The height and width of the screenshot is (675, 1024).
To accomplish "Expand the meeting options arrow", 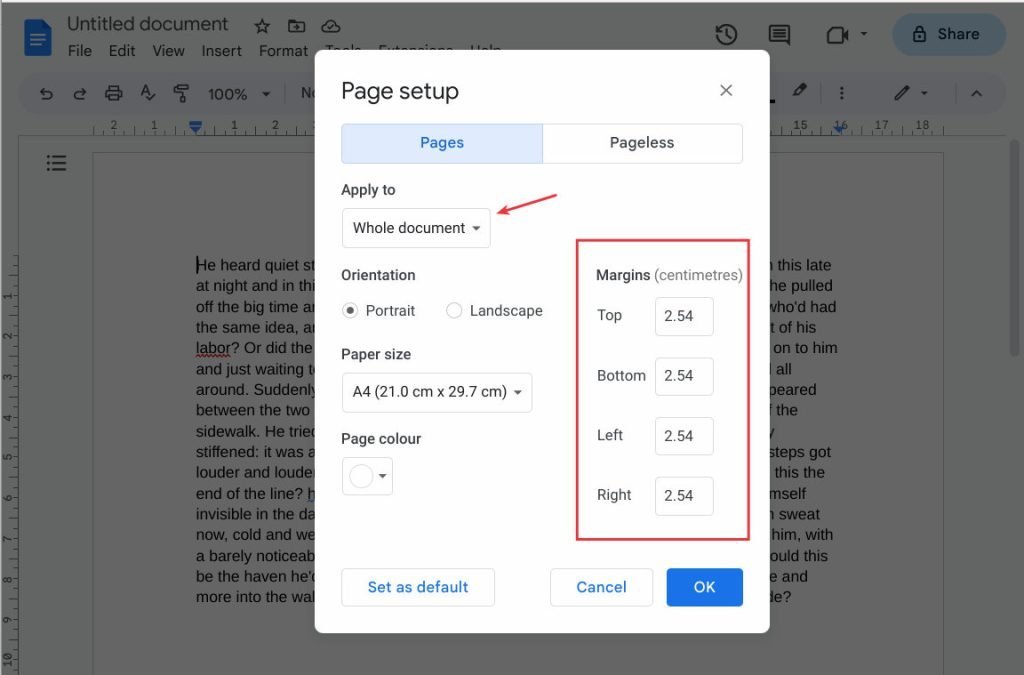I will (x=864, y=33).
